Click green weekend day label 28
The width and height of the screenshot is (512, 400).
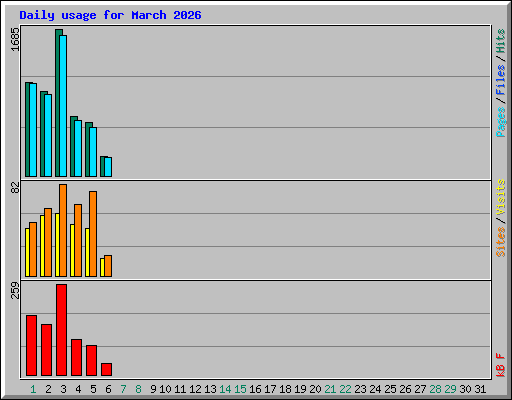pyautogui.click(x=435, y=389)
